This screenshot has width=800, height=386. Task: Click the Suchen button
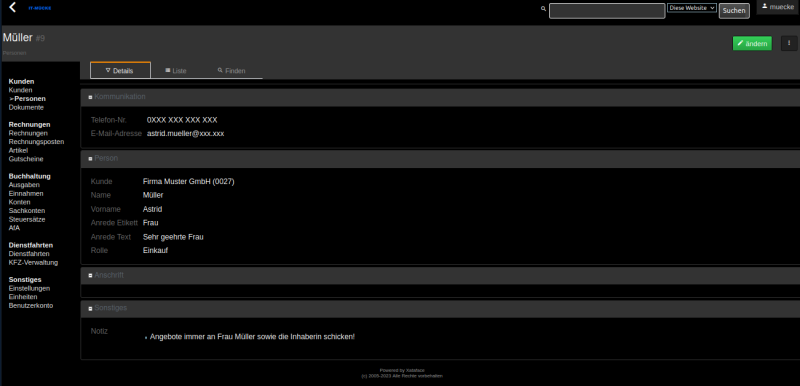pyautogui.click(x=734, y=11)
